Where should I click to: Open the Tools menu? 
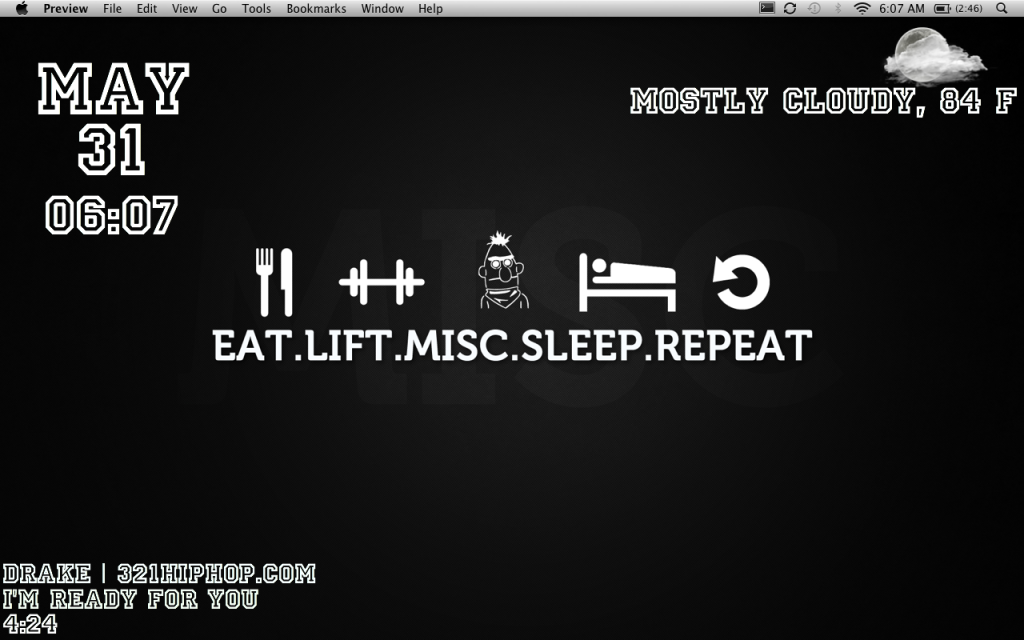coord(256,8)
